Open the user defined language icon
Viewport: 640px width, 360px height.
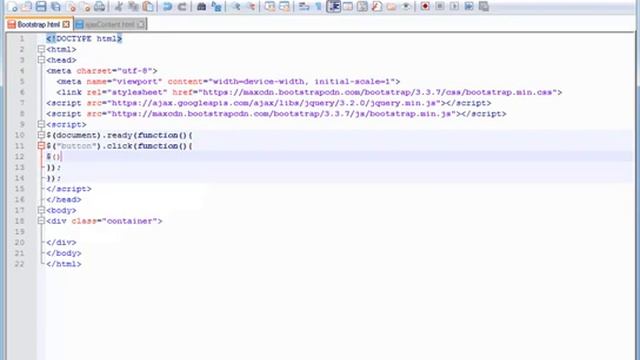[348, 6]
